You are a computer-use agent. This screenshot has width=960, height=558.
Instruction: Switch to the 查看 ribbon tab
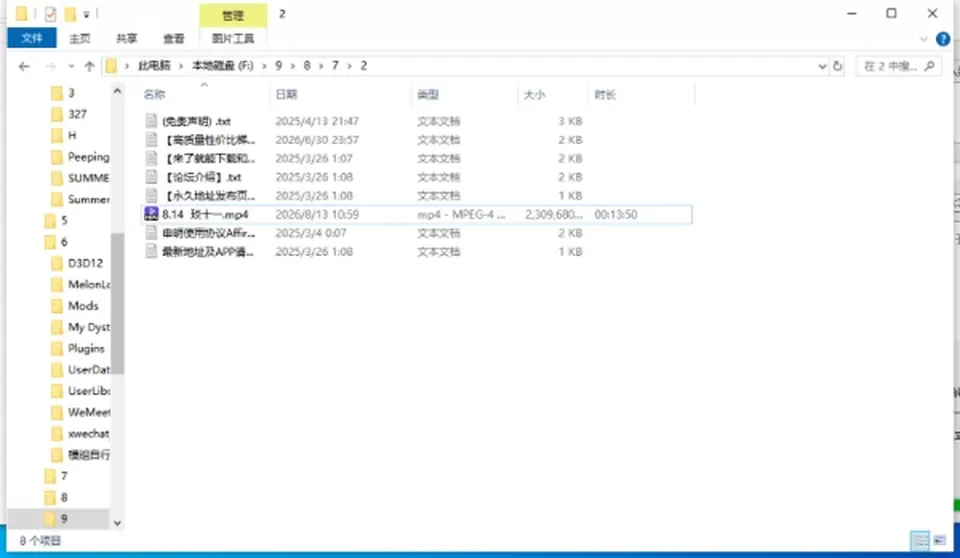[173, 38]
